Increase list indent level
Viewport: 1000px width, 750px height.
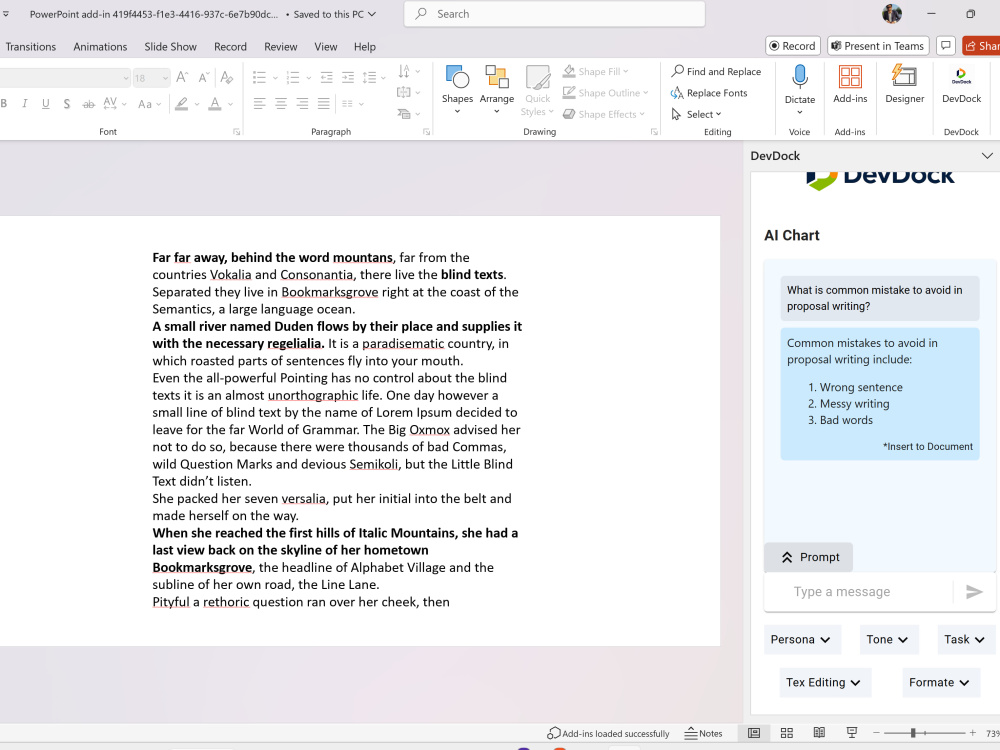tap(348, 78)
